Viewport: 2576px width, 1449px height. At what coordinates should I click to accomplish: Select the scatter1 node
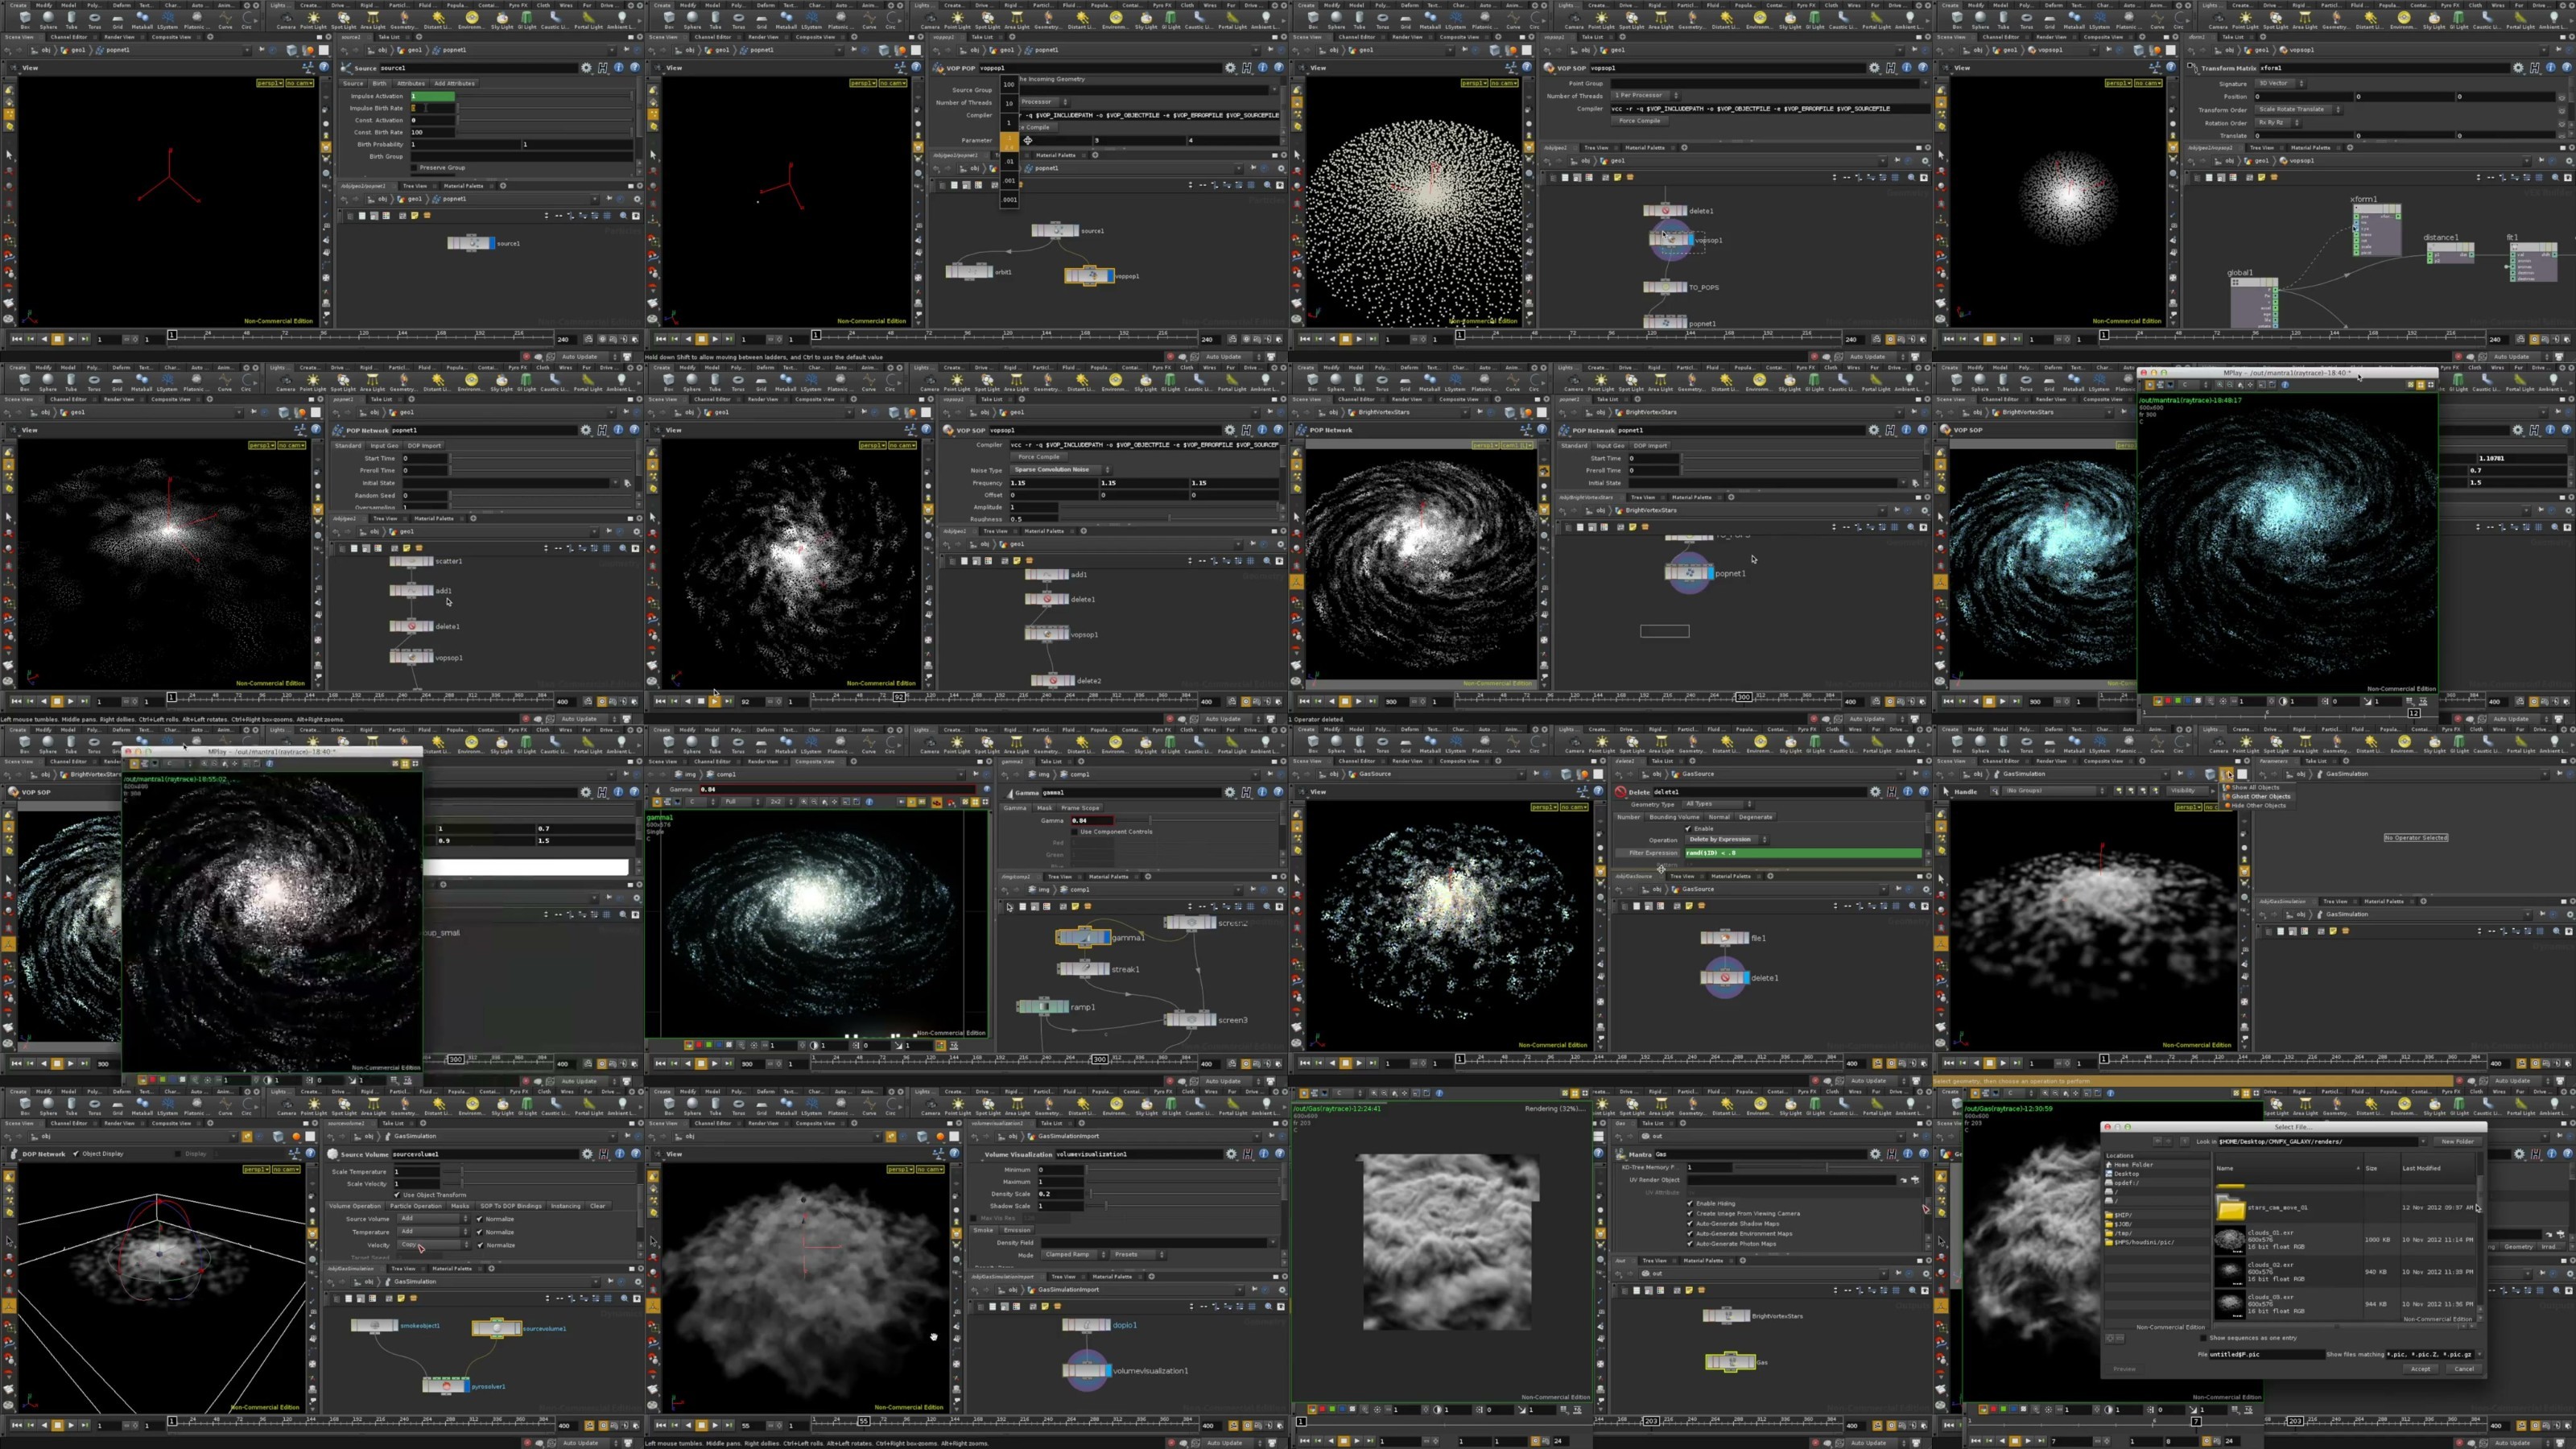(x=411, y=561)
